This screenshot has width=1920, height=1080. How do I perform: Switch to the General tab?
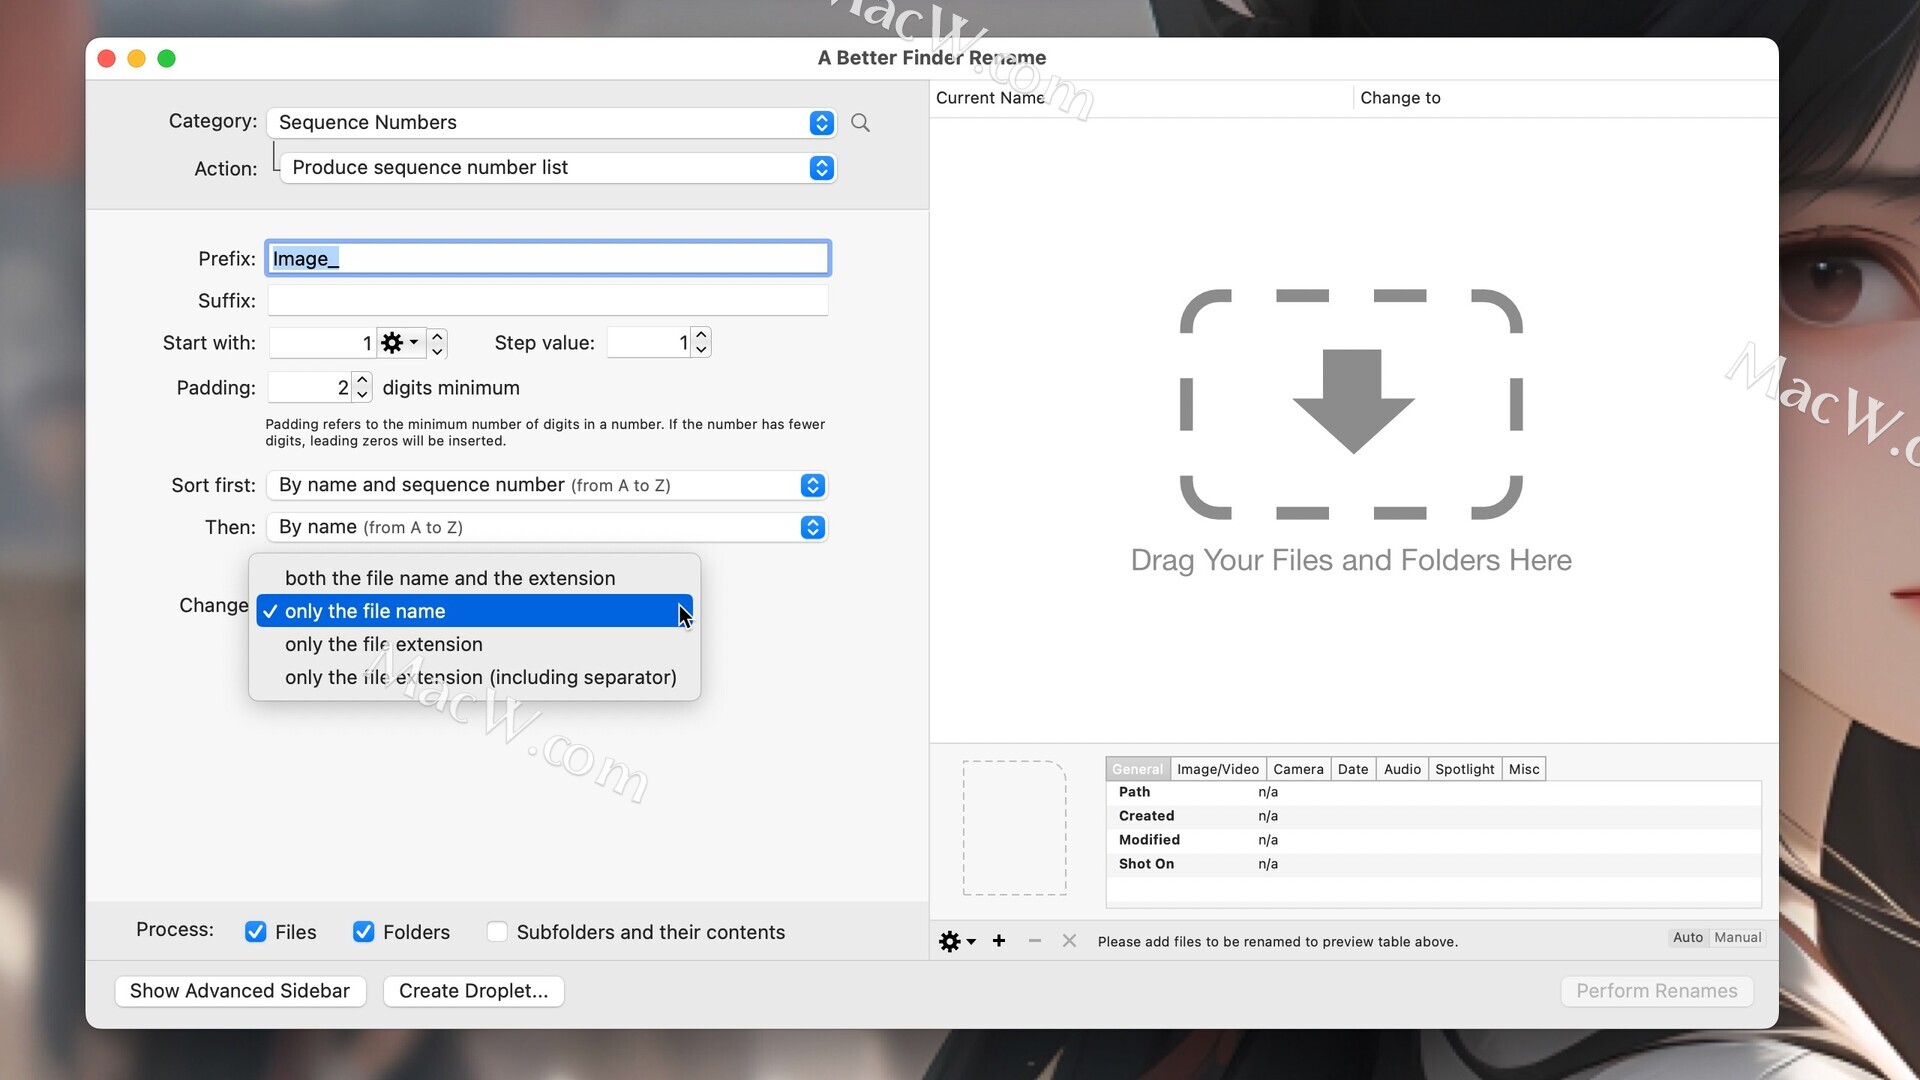[1138, 769]
